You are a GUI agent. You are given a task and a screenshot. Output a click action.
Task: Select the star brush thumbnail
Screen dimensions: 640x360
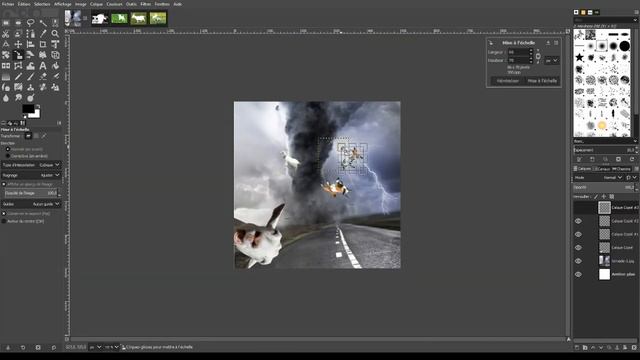coord(580,57)
